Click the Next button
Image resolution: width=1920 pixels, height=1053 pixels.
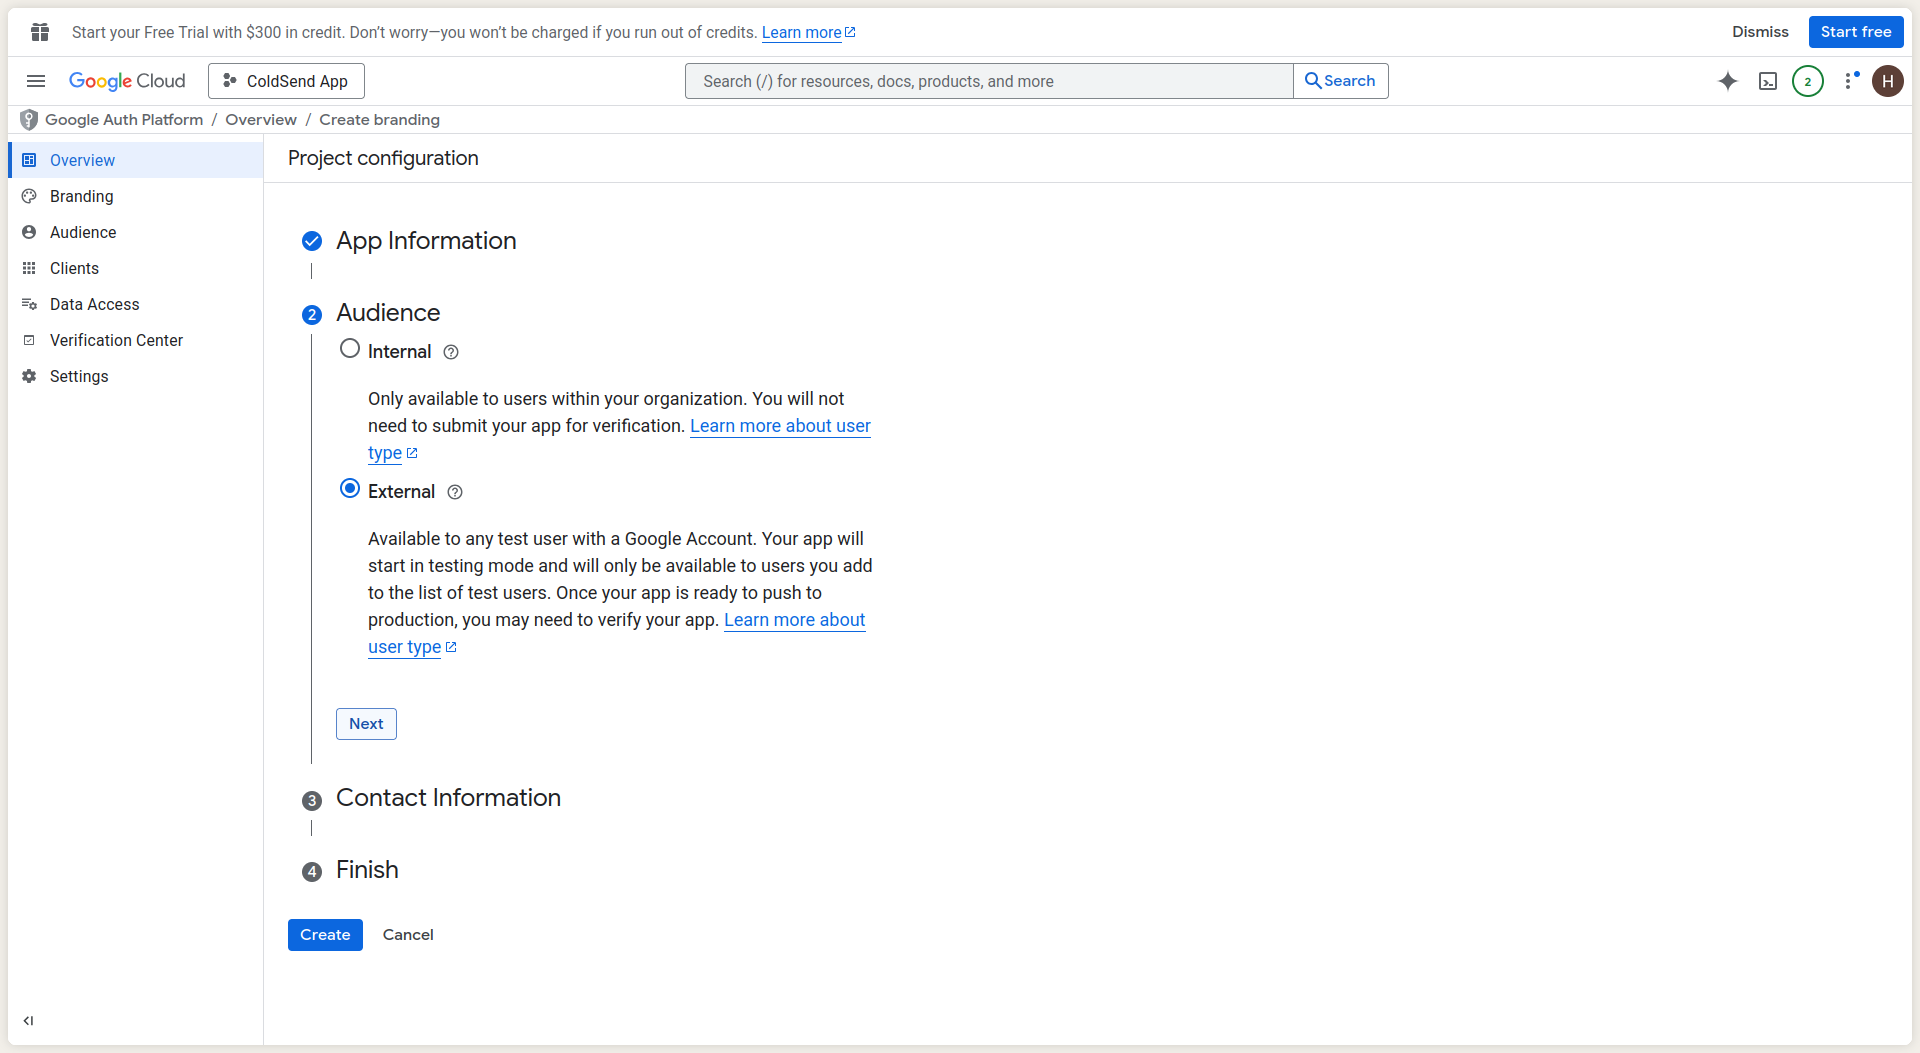tap(366, 724)
